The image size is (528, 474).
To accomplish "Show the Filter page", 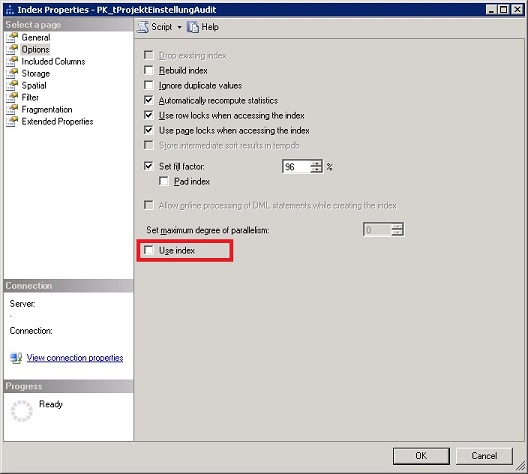I will 30,98.
